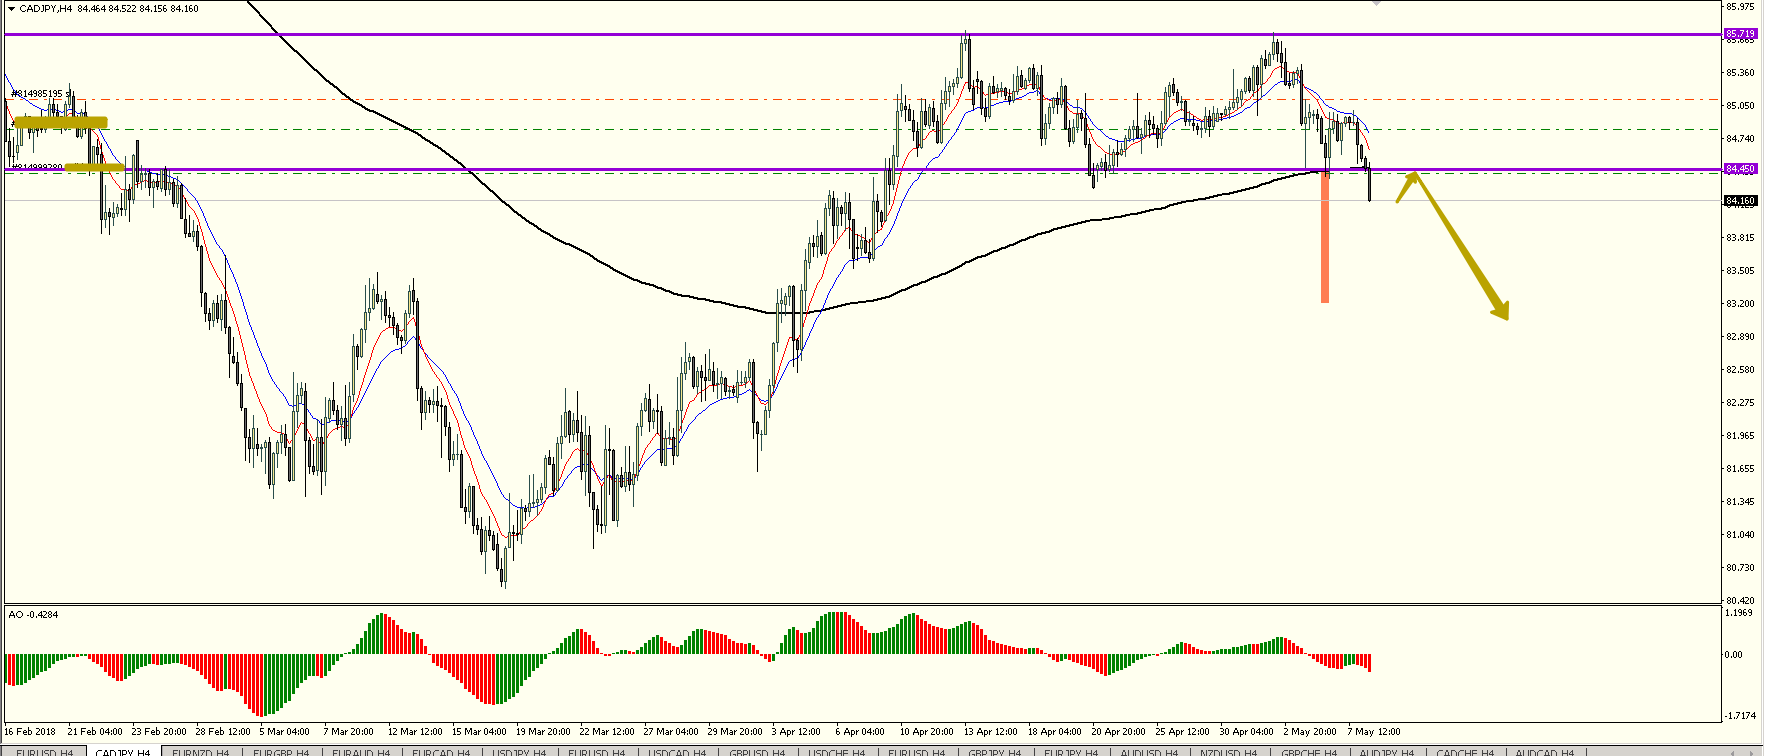This screenshot has height=756, width=1765.
Task: Select the USDJPY H4 chart tab
Action: pyautogui.click(x=519, y=752)
